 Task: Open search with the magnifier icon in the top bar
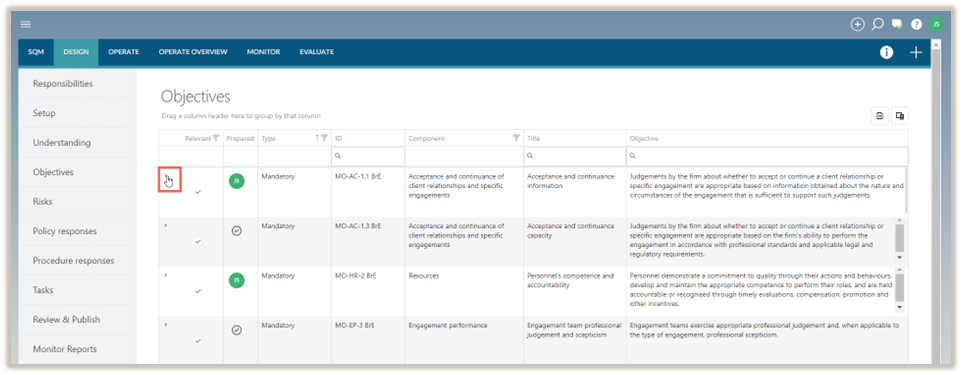877,25
